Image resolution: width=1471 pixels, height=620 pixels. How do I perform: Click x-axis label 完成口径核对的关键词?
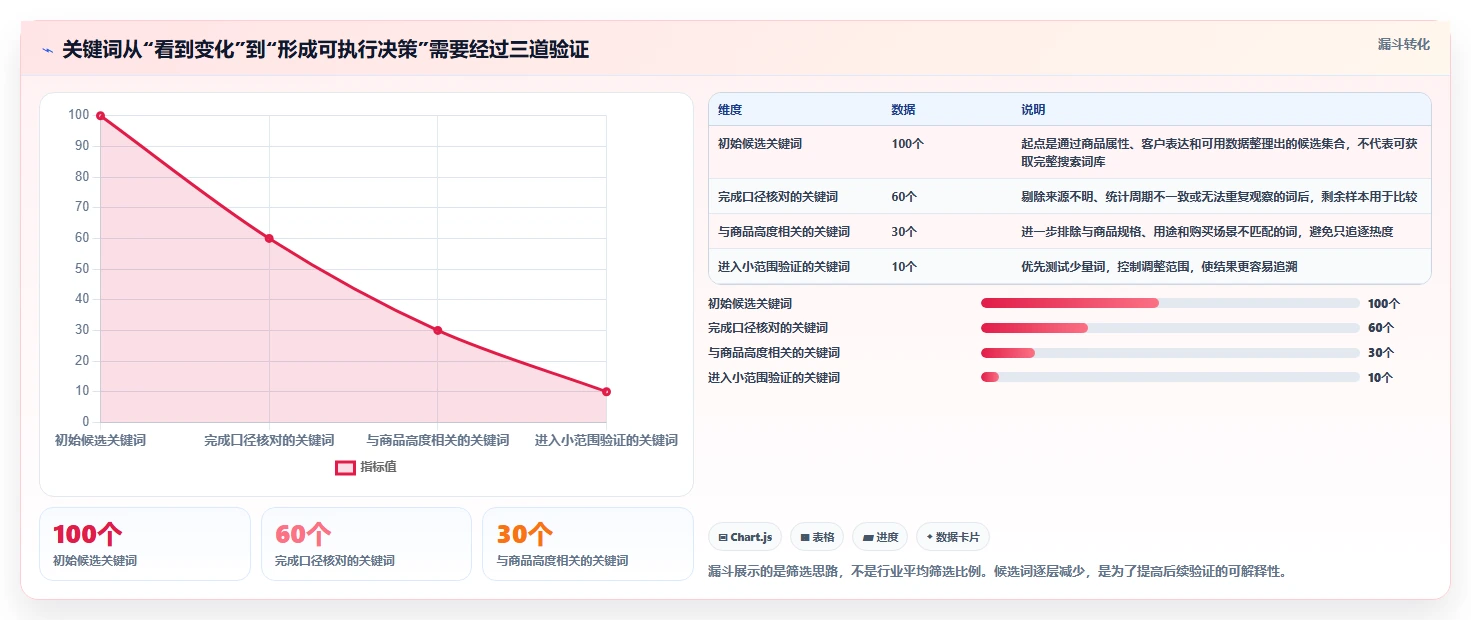(x=269, y=440)
